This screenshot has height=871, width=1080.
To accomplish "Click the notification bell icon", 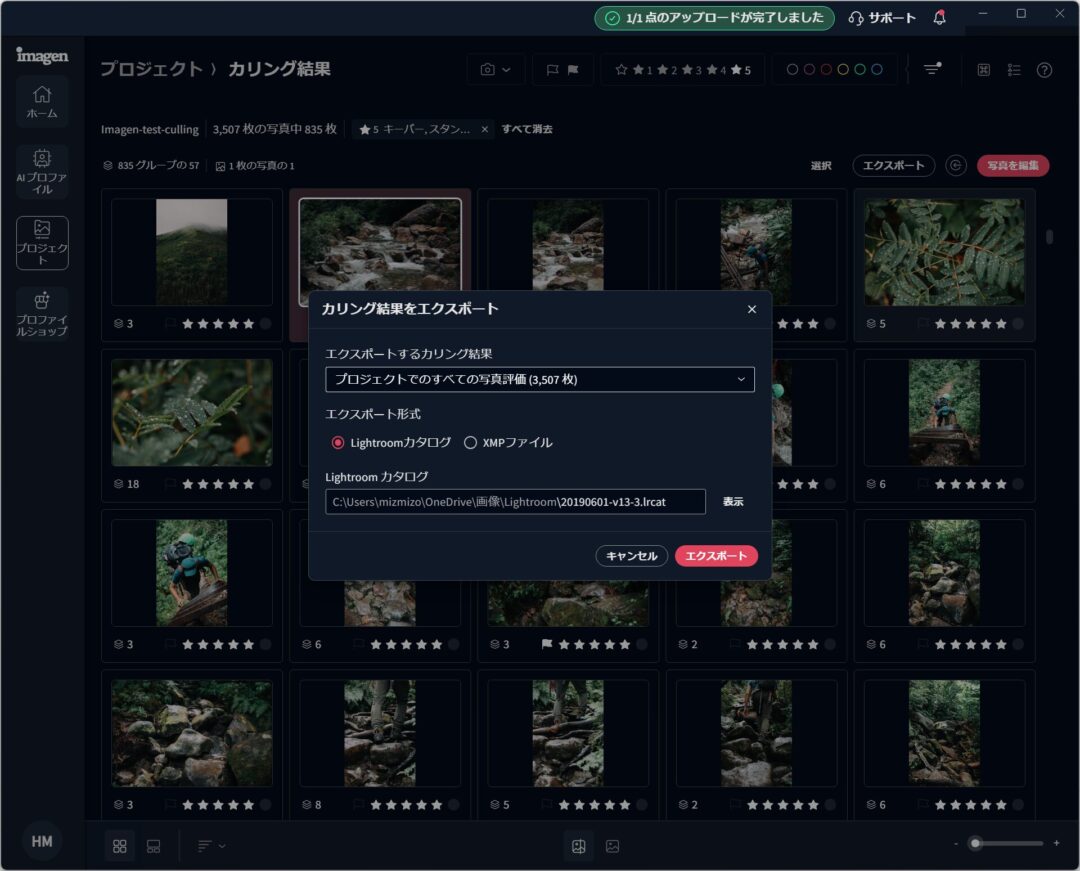I will pos(939,18).
